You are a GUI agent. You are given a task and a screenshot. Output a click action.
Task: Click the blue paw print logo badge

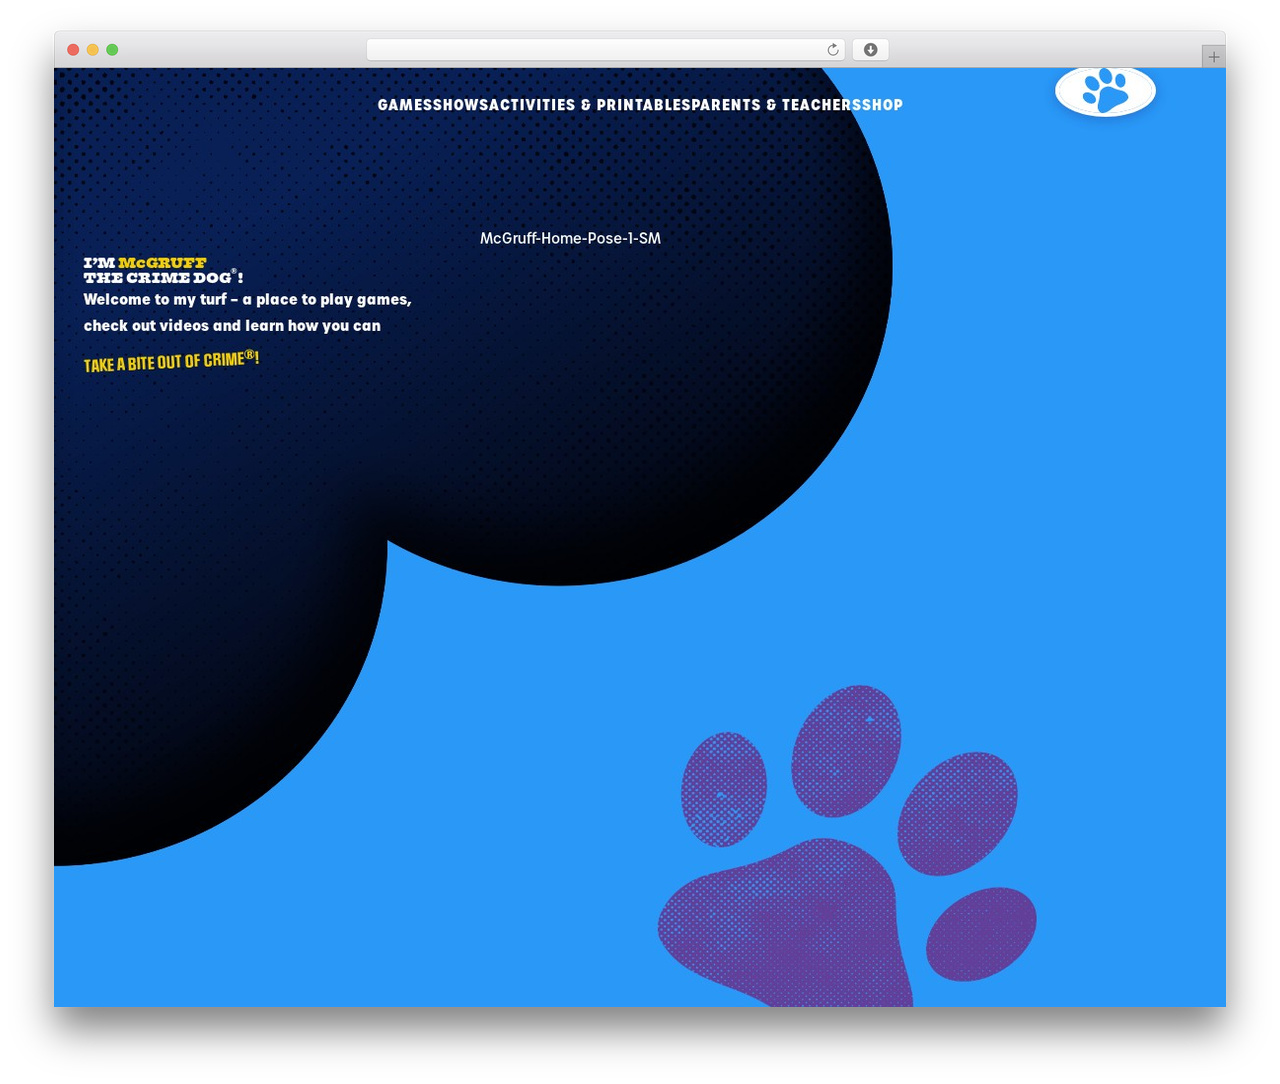coord(1105,91)
